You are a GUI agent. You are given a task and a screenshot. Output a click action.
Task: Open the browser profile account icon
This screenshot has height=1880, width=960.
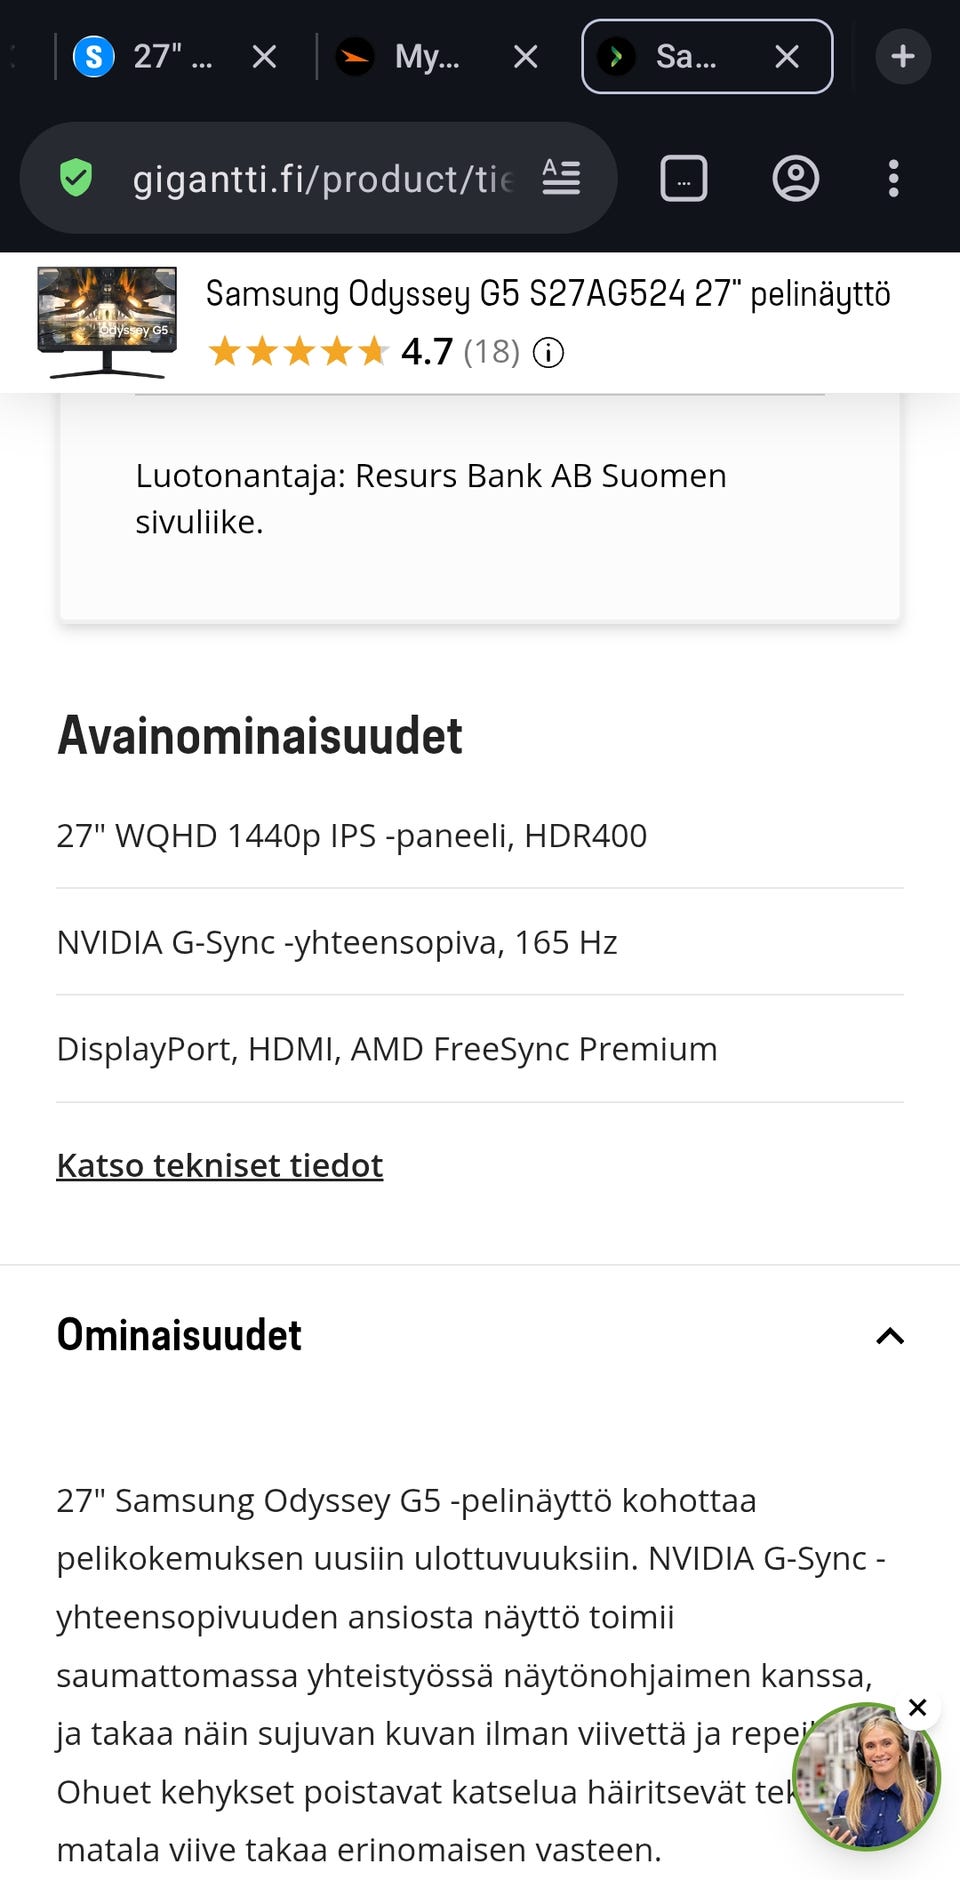pos(796,179)
